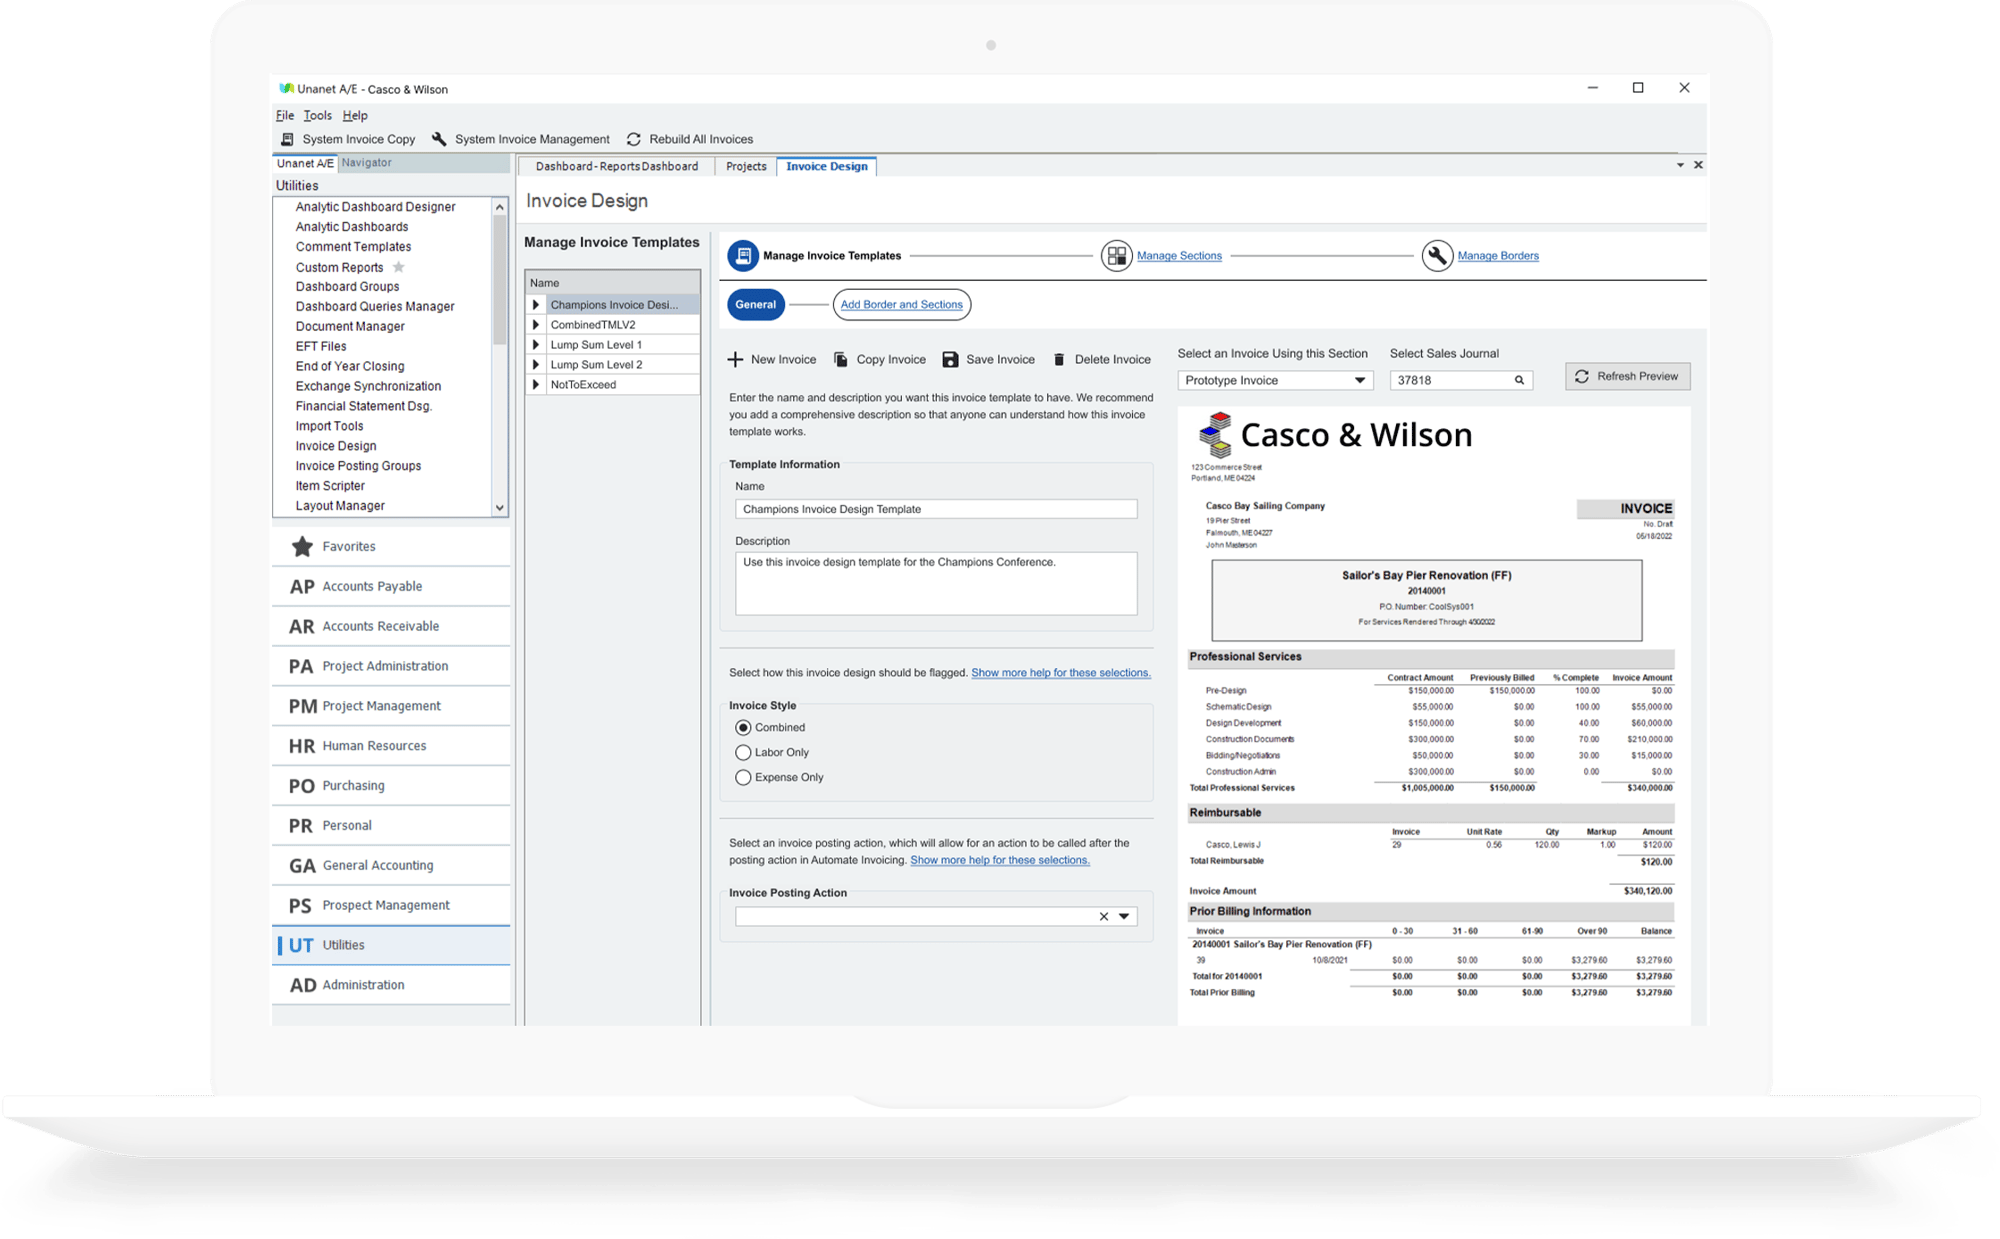2000x1239 pixels.
Task: Click the Copy Invoice icon
Action: coord(843,359)
